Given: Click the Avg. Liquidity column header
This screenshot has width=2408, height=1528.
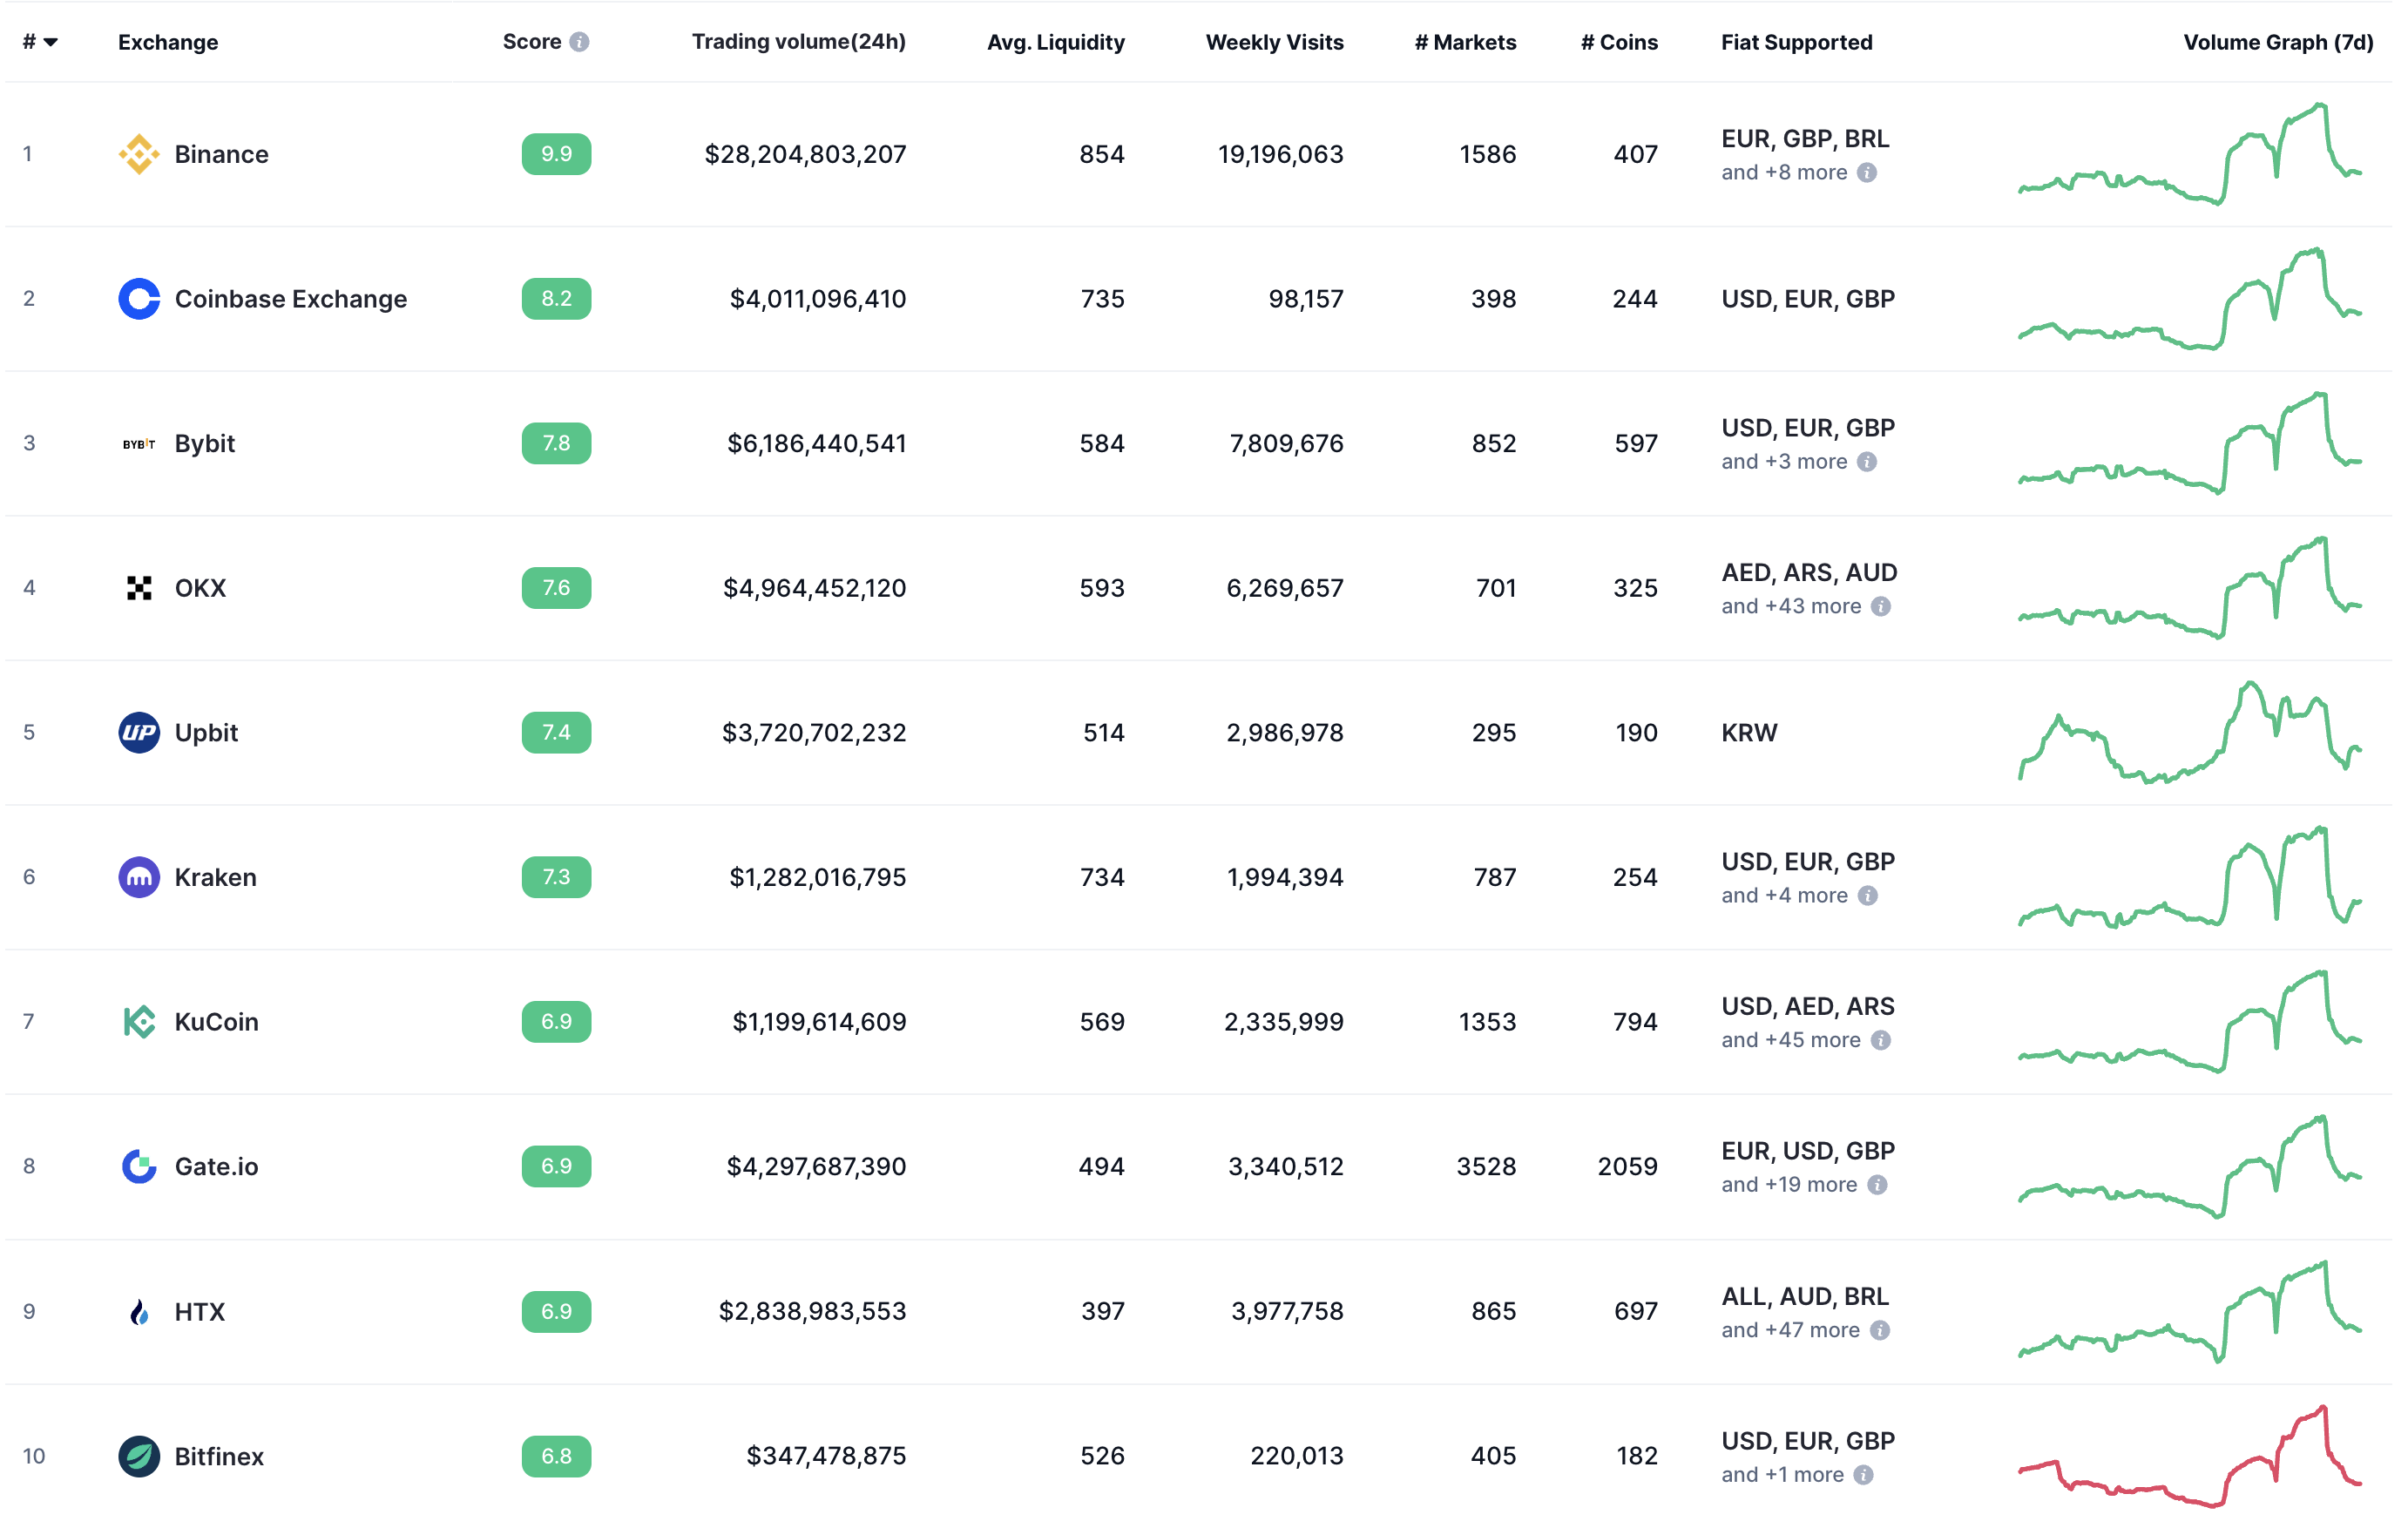Looking at the screenshot, I should (1055, 42).
